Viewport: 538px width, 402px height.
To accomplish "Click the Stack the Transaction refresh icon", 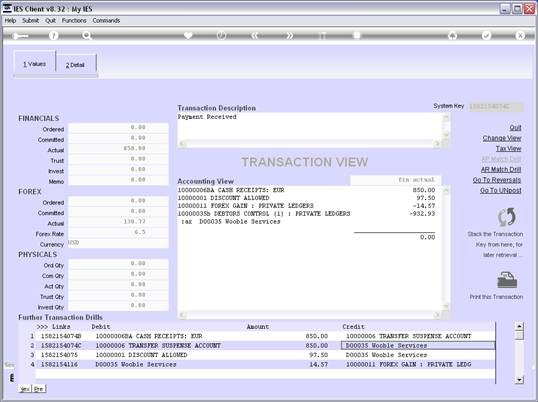I will pyautogui.click(x=506, y=217).
